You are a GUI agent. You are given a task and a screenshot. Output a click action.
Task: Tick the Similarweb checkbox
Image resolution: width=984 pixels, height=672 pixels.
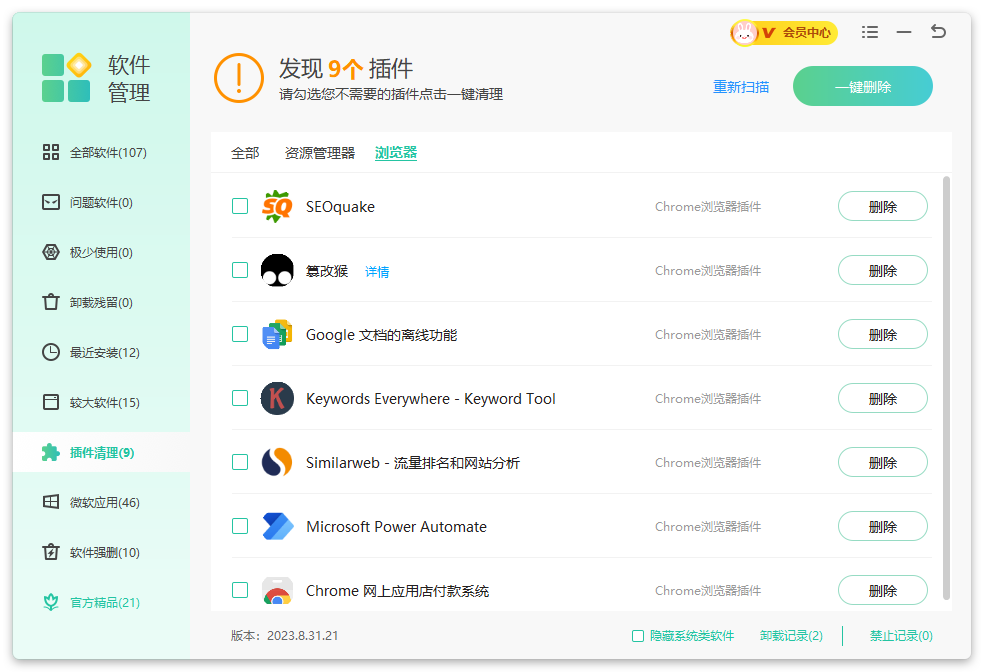click(x=240, y=462)
